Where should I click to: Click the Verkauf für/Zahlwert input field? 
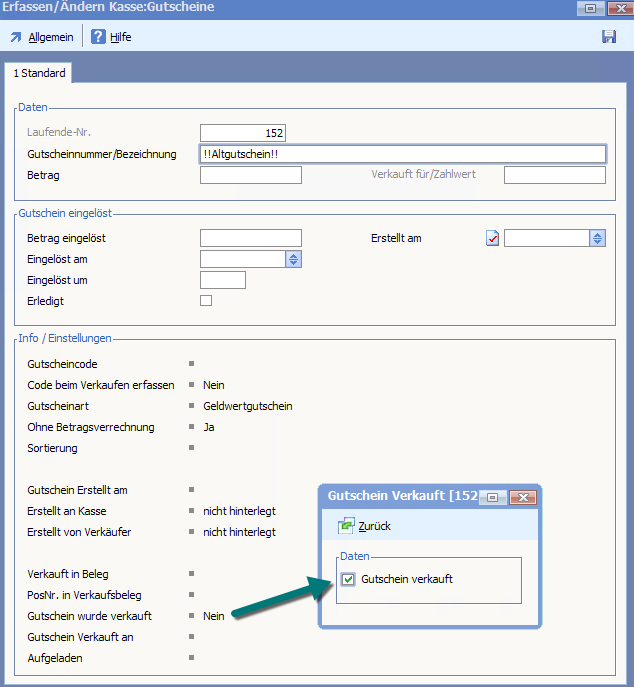pyautogui.click(x=554, y=175)
